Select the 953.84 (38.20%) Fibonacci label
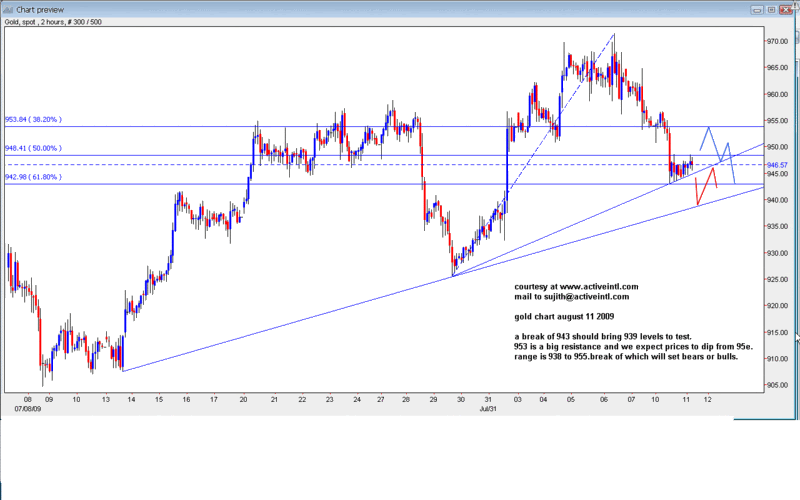 coord(33,120)
